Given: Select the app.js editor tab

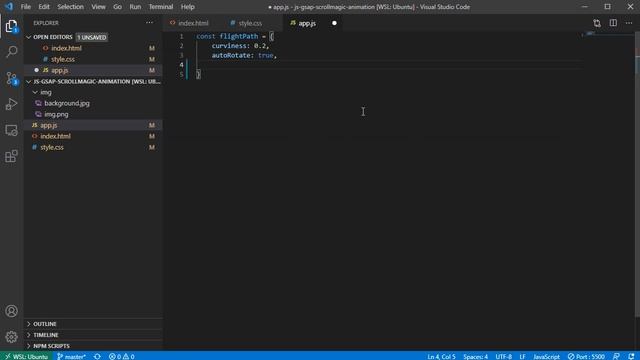Looking at the screenshot, I should click(307, 23).
